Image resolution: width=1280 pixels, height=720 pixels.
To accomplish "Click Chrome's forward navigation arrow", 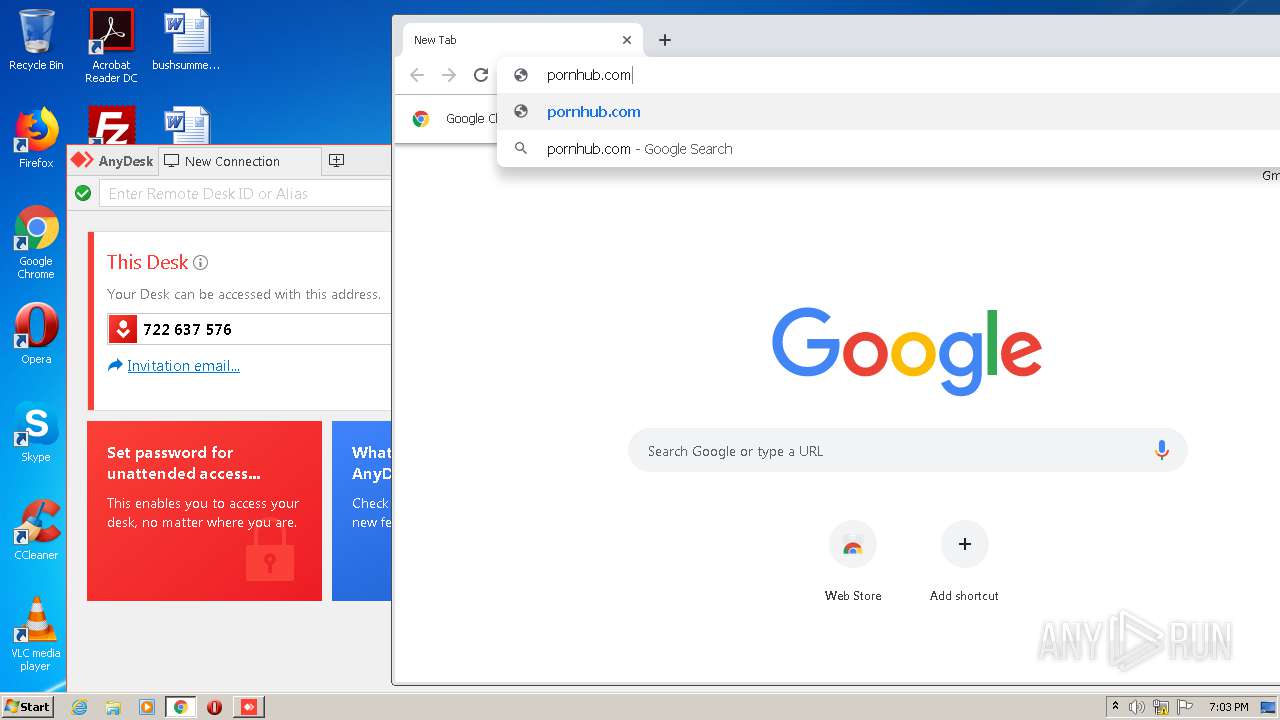I will point(449,75).
